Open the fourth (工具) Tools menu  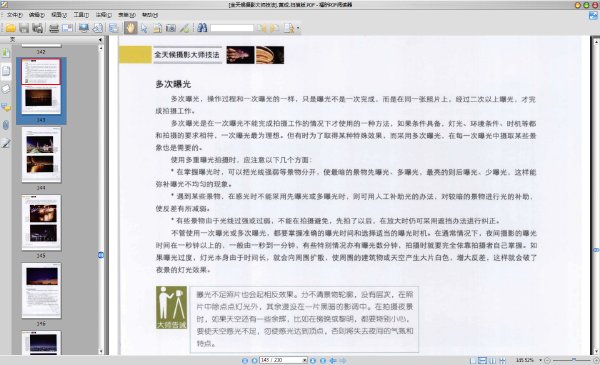point(81,15)
